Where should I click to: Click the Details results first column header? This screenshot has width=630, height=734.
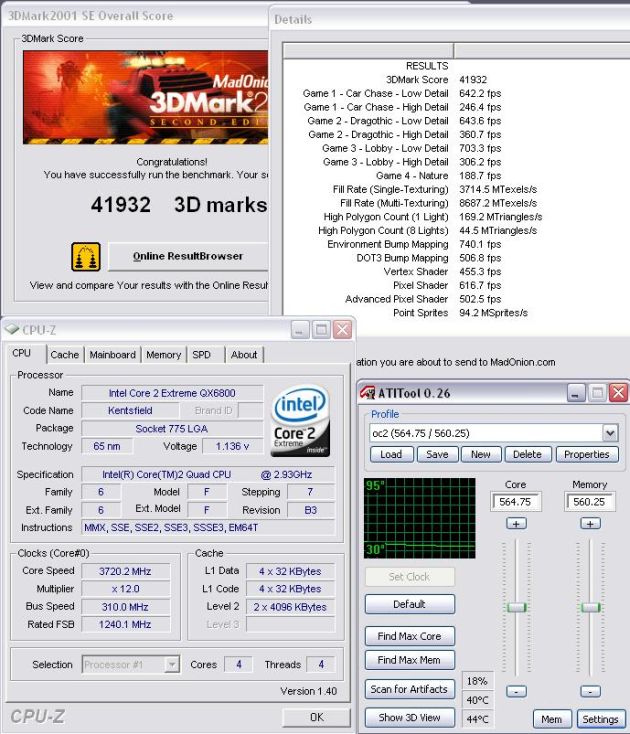pyautogui.click(x=368, y=51)
